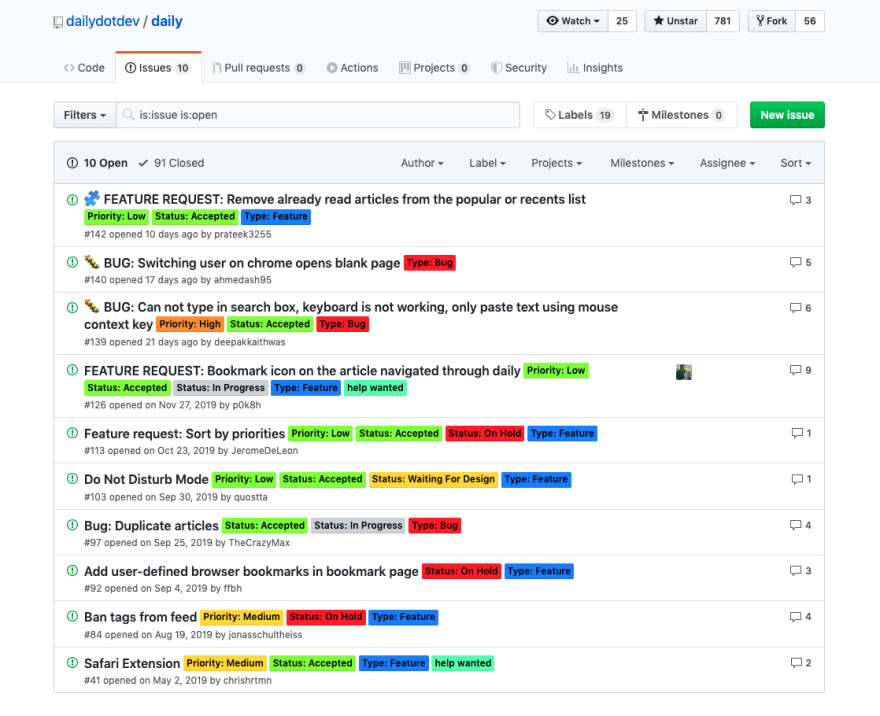
Task: Click the repository book icon beside dailydotdev
Action: tap(58, 22)
